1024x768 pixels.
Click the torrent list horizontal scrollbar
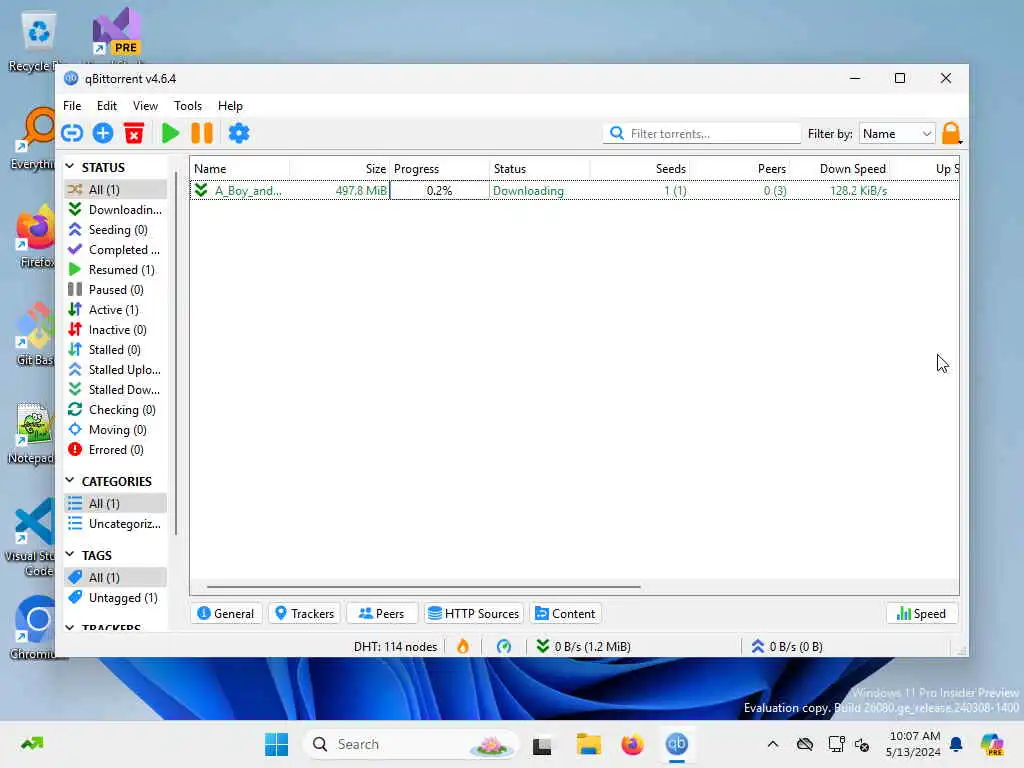coord(423,587)
